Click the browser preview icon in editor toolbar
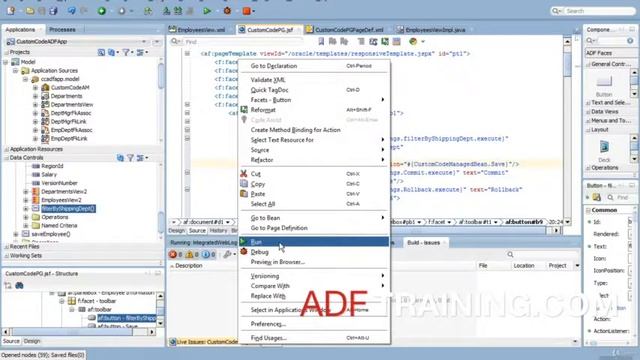Screen dimensions: 640x360 tap(413, 41)
